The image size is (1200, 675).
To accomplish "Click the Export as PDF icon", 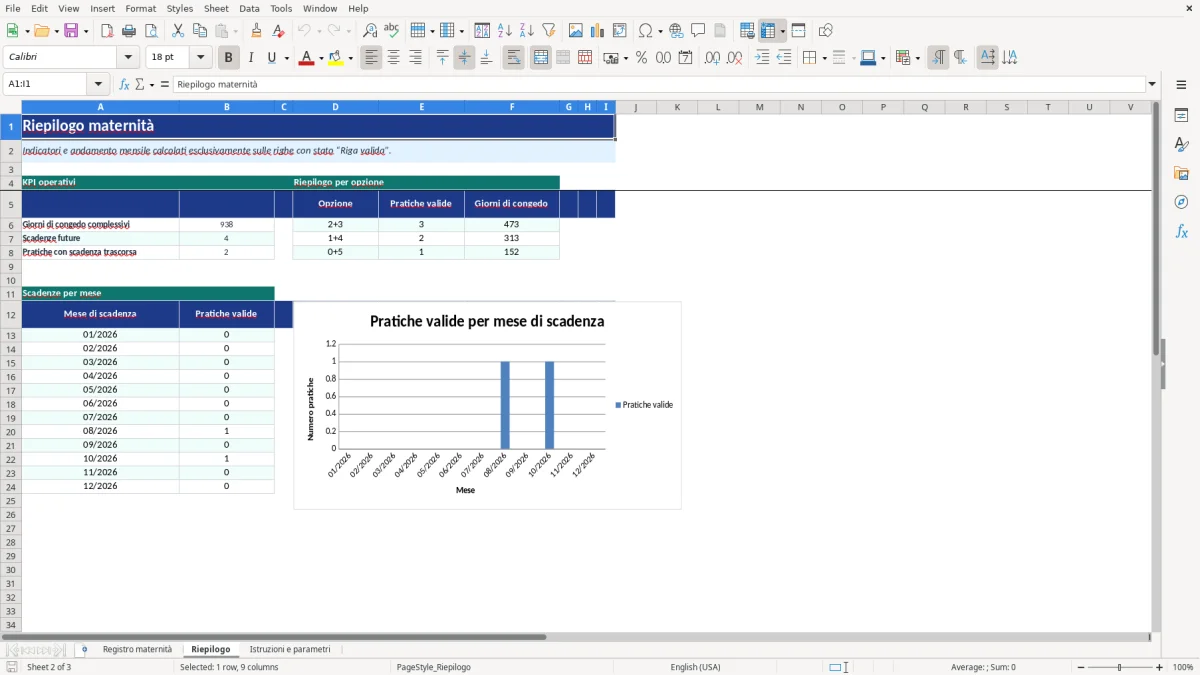I will (107, 31).
